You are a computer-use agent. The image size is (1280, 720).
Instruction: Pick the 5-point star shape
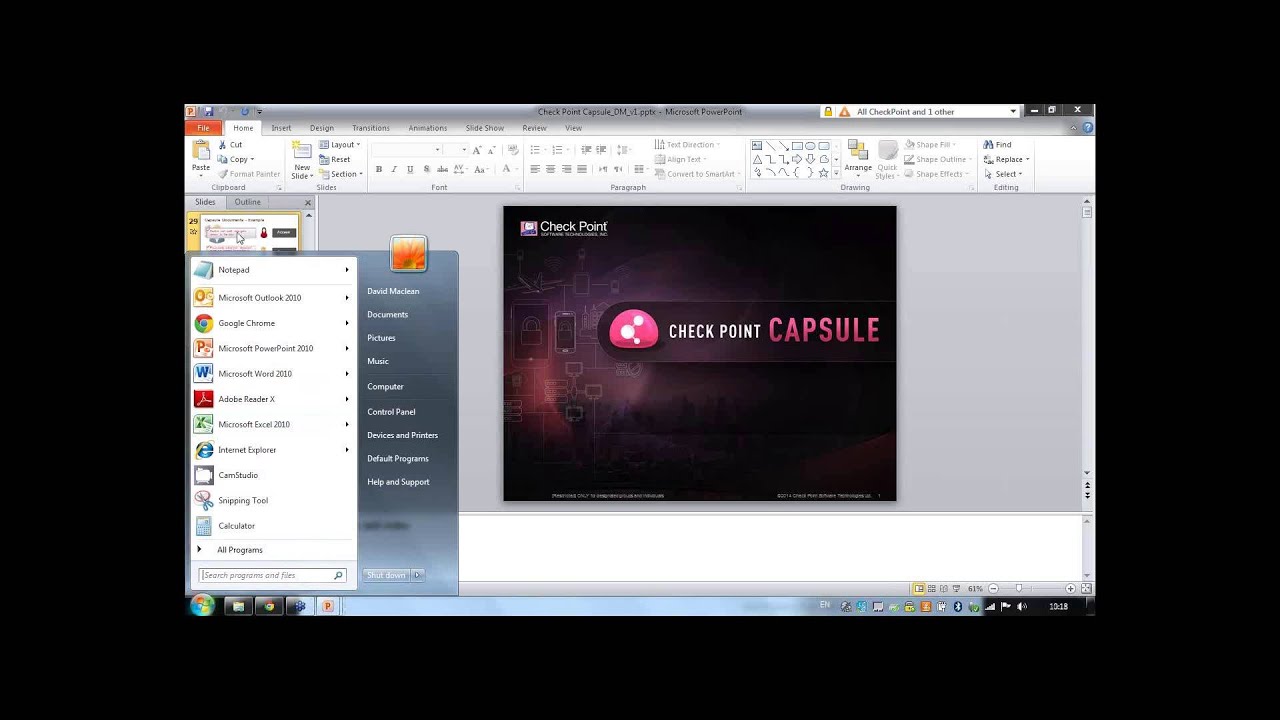(823, 172)
